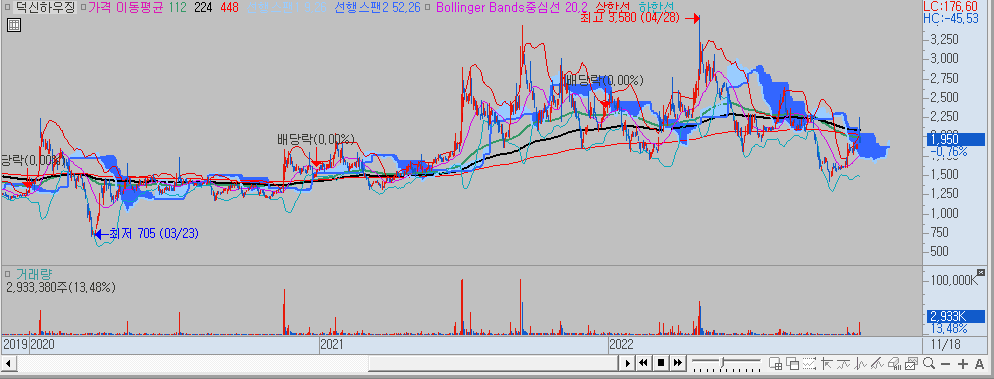Click the 하한선 legend label
Image resolution: width=994 pixels, height=379 pixels.
(x=657, y=8)
